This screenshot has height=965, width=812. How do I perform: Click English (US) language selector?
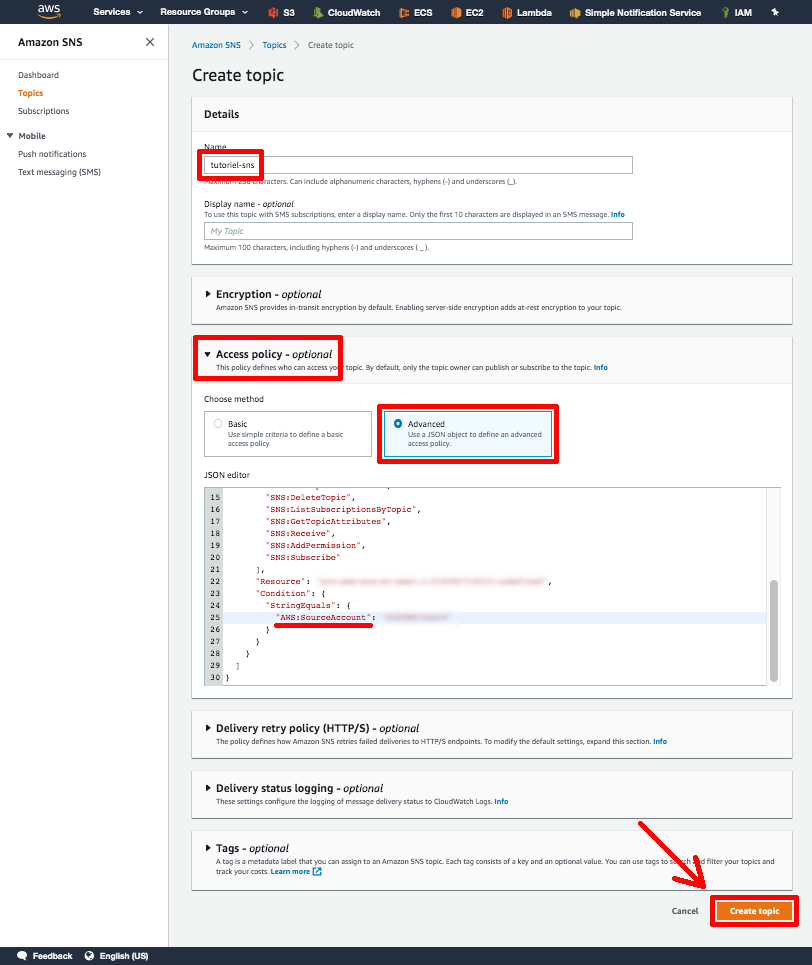pos(124,956)
